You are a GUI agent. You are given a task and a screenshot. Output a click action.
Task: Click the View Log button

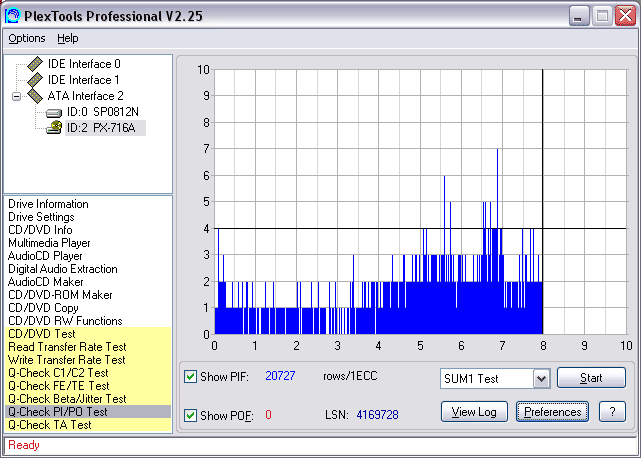click(474, 412)
